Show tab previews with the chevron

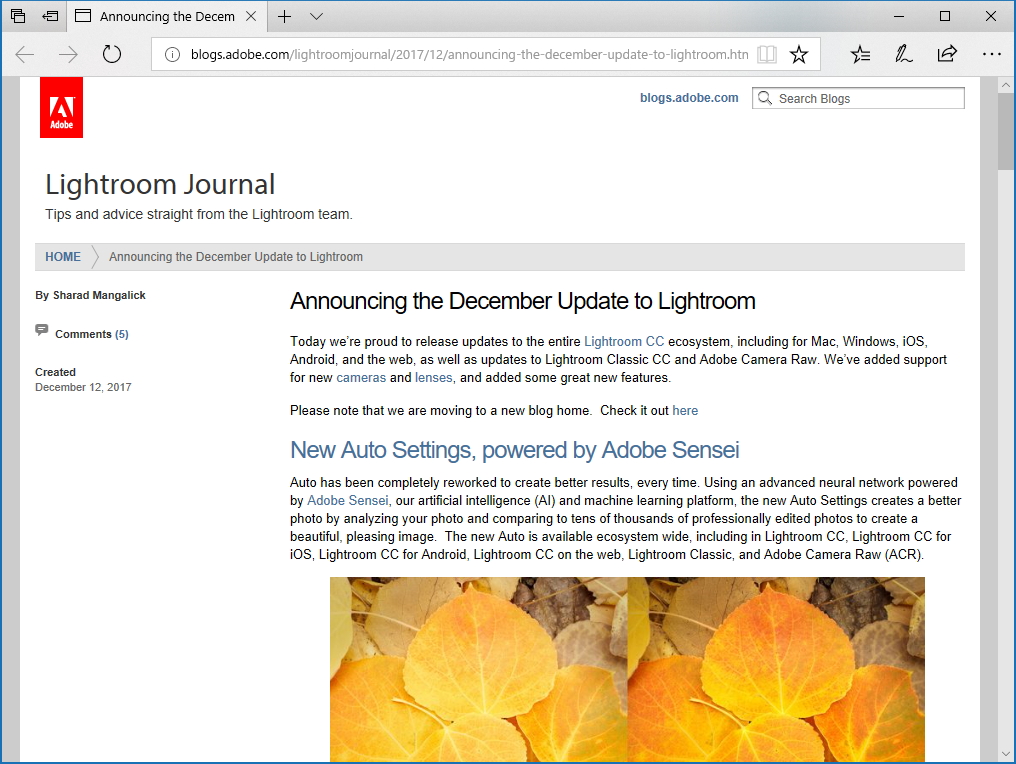(316, 16)
